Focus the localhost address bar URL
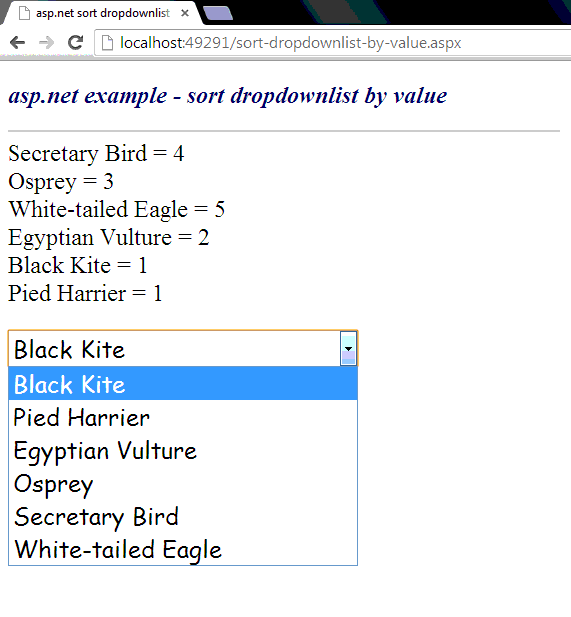Viewport: 571px width, 617px height. pos(290,43)
